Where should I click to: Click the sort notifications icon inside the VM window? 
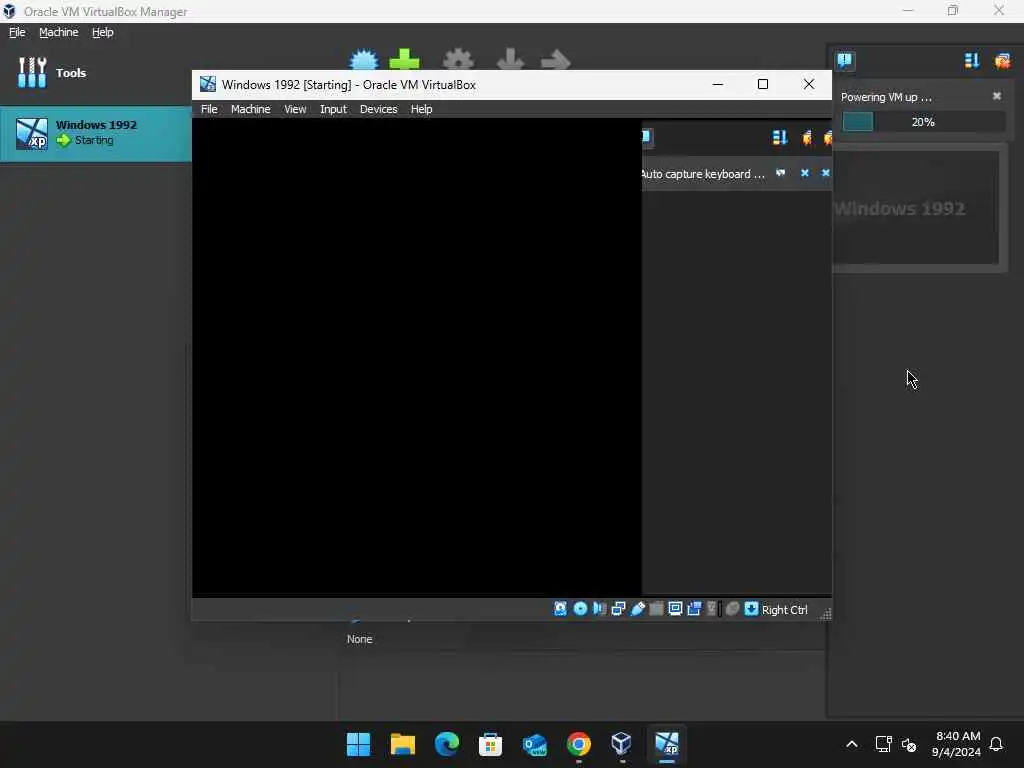tap(780, 137)
